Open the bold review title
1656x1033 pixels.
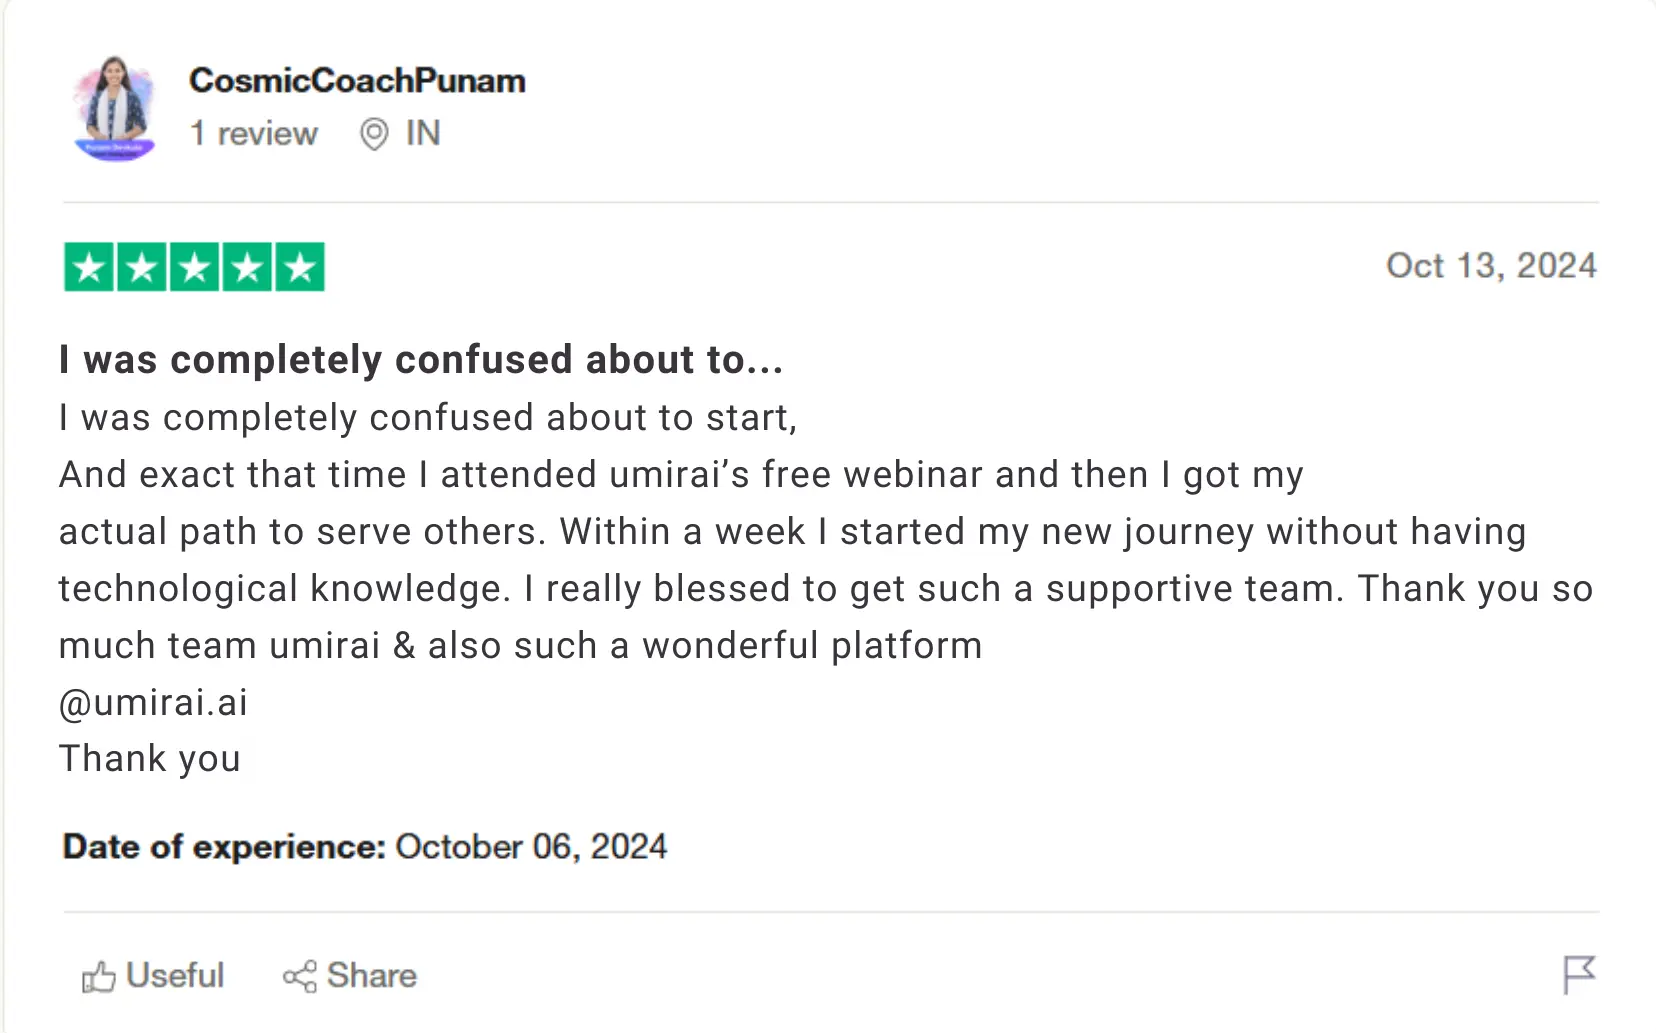click(420, 360)
